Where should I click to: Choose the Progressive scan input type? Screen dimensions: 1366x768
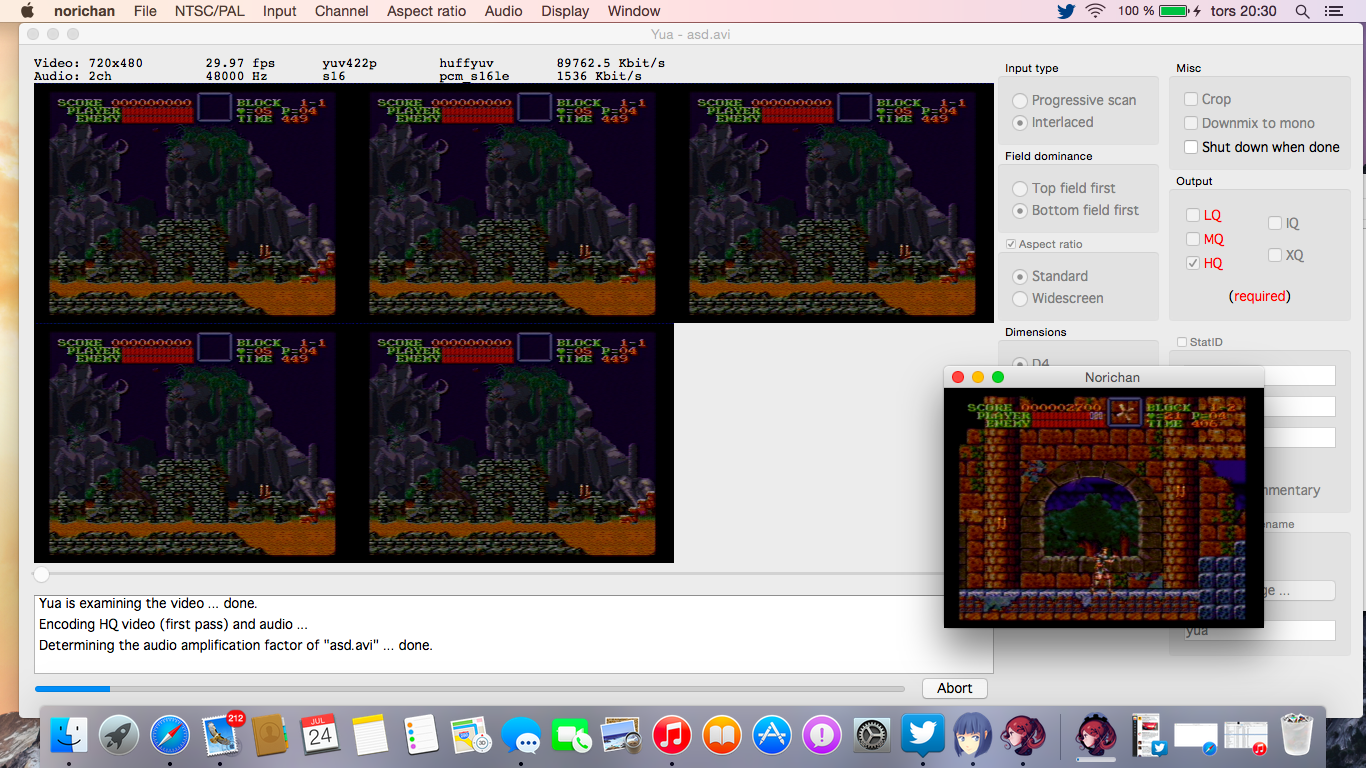pyautogui.click(x=1020, y=100)
